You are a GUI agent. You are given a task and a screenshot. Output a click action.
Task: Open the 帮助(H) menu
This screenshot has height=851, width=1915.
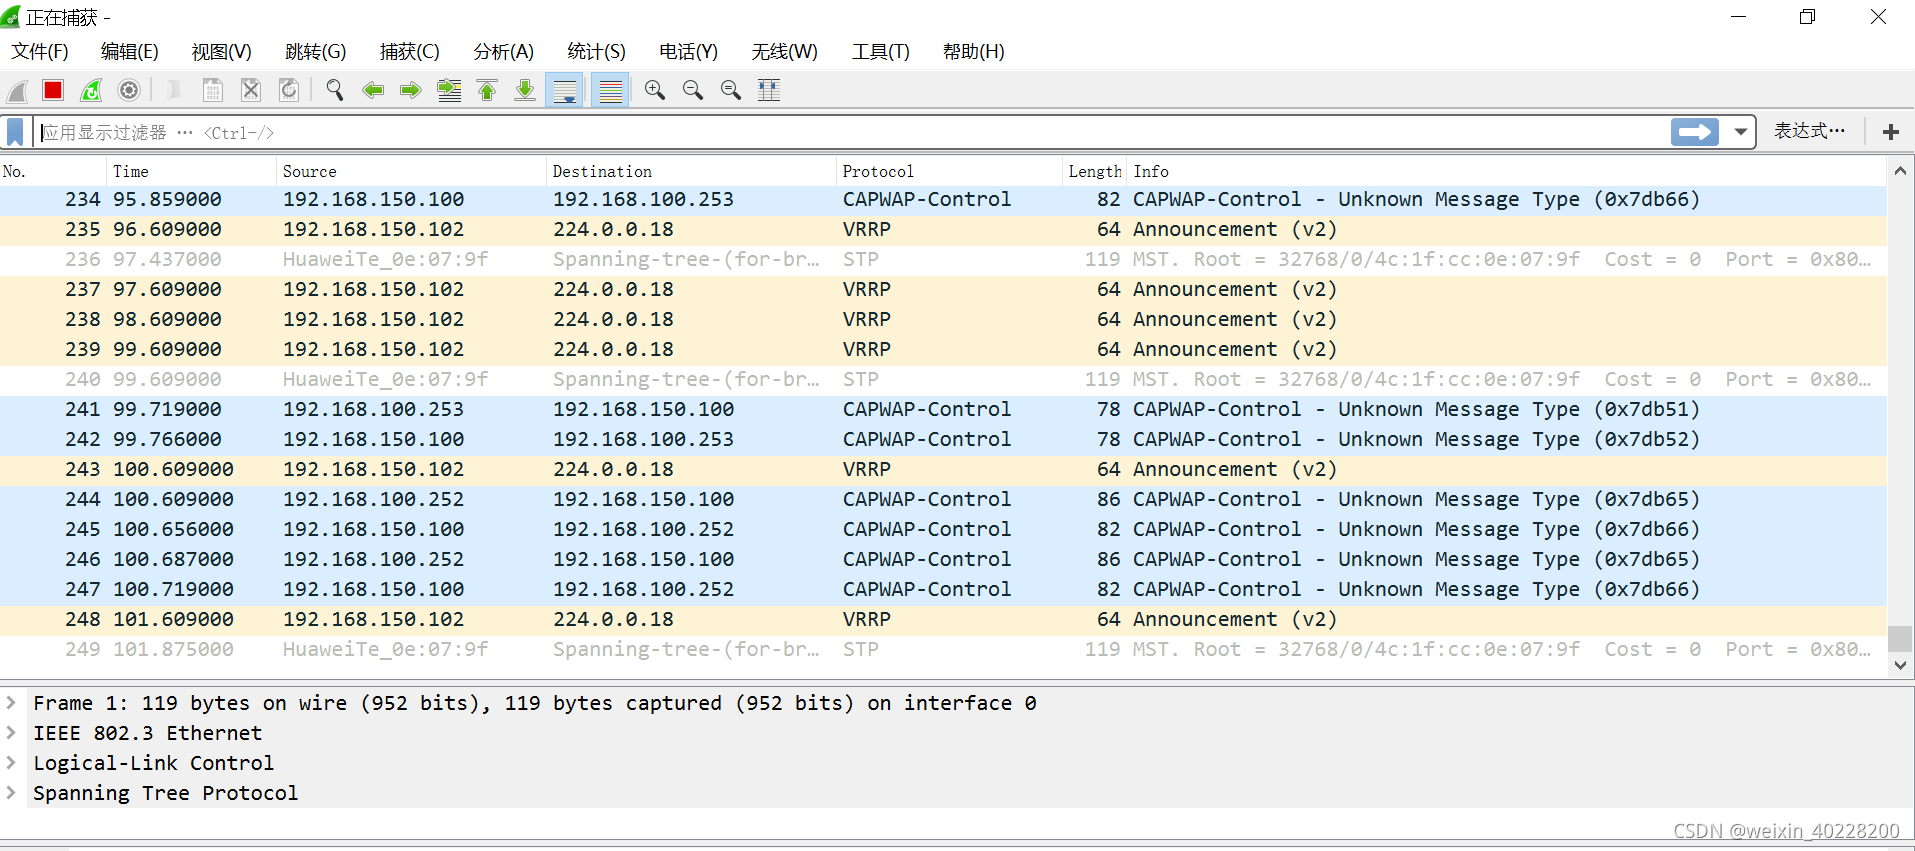974,52
